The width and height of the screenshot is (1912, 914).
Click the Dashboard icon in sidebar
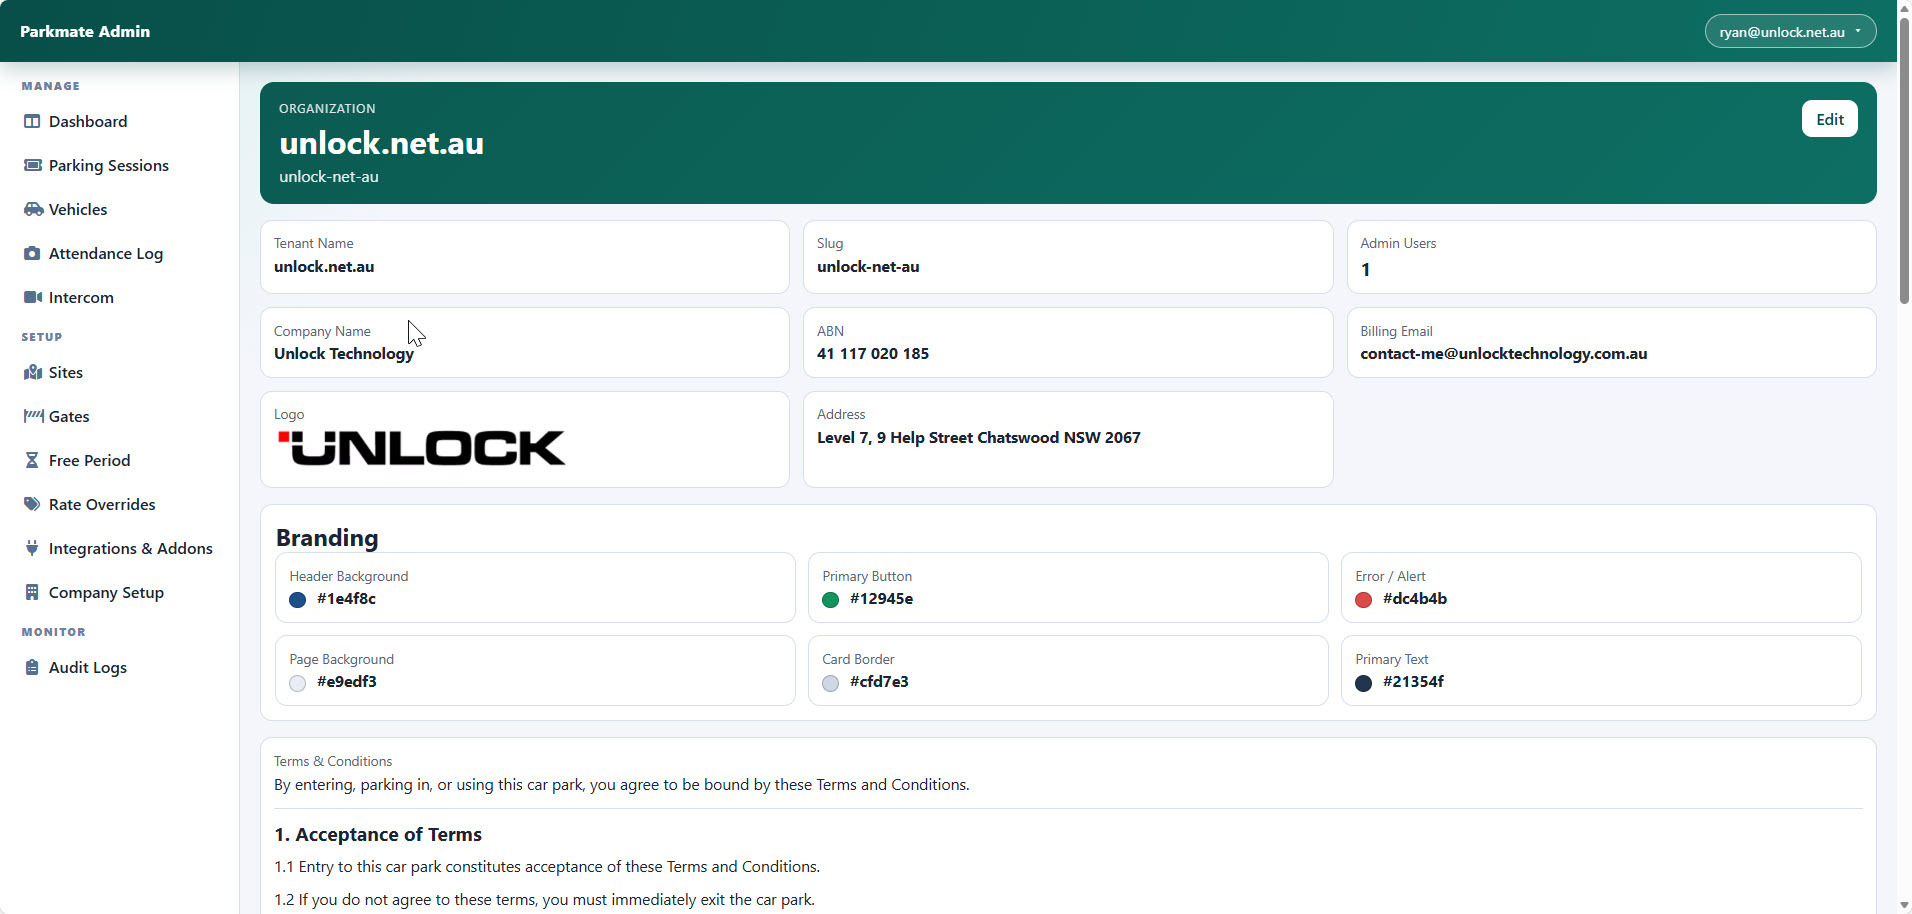(32, 121)
